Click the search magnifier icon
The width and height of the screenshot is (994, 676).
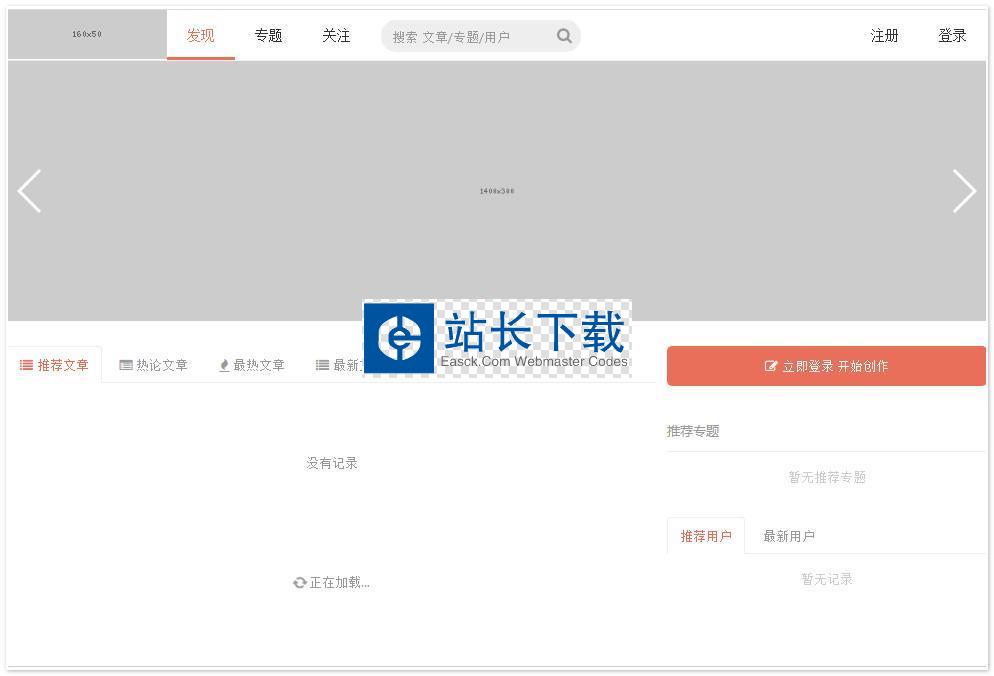click(x=564, y=36)
